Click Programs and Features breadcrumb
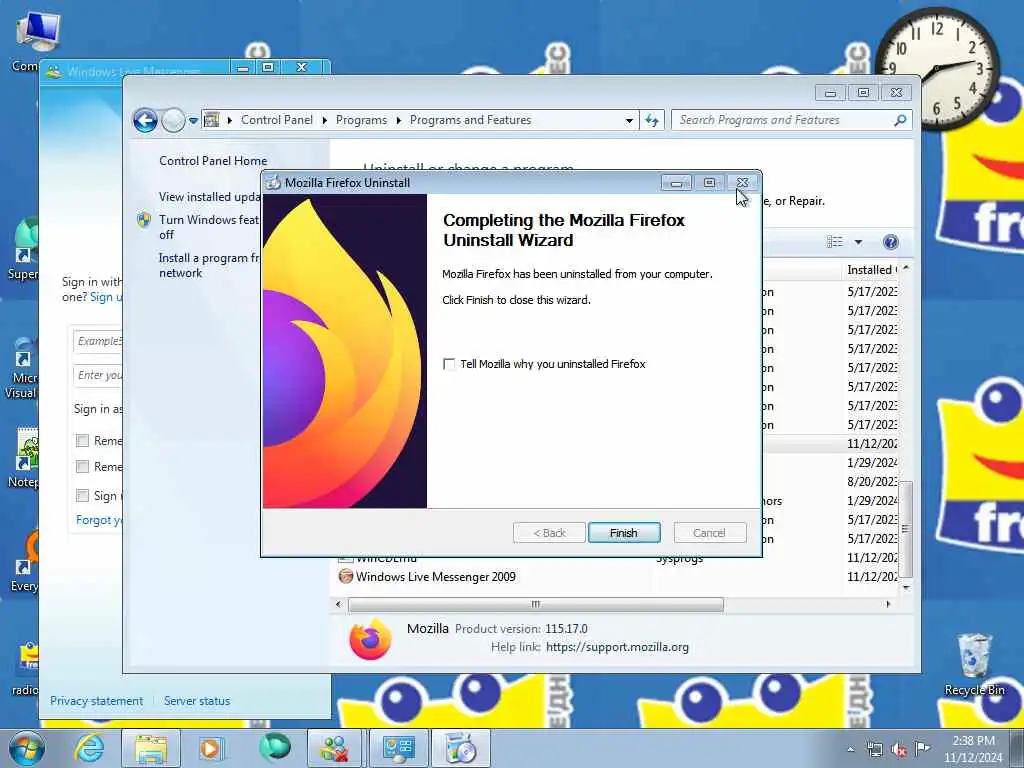 [470, 120]
